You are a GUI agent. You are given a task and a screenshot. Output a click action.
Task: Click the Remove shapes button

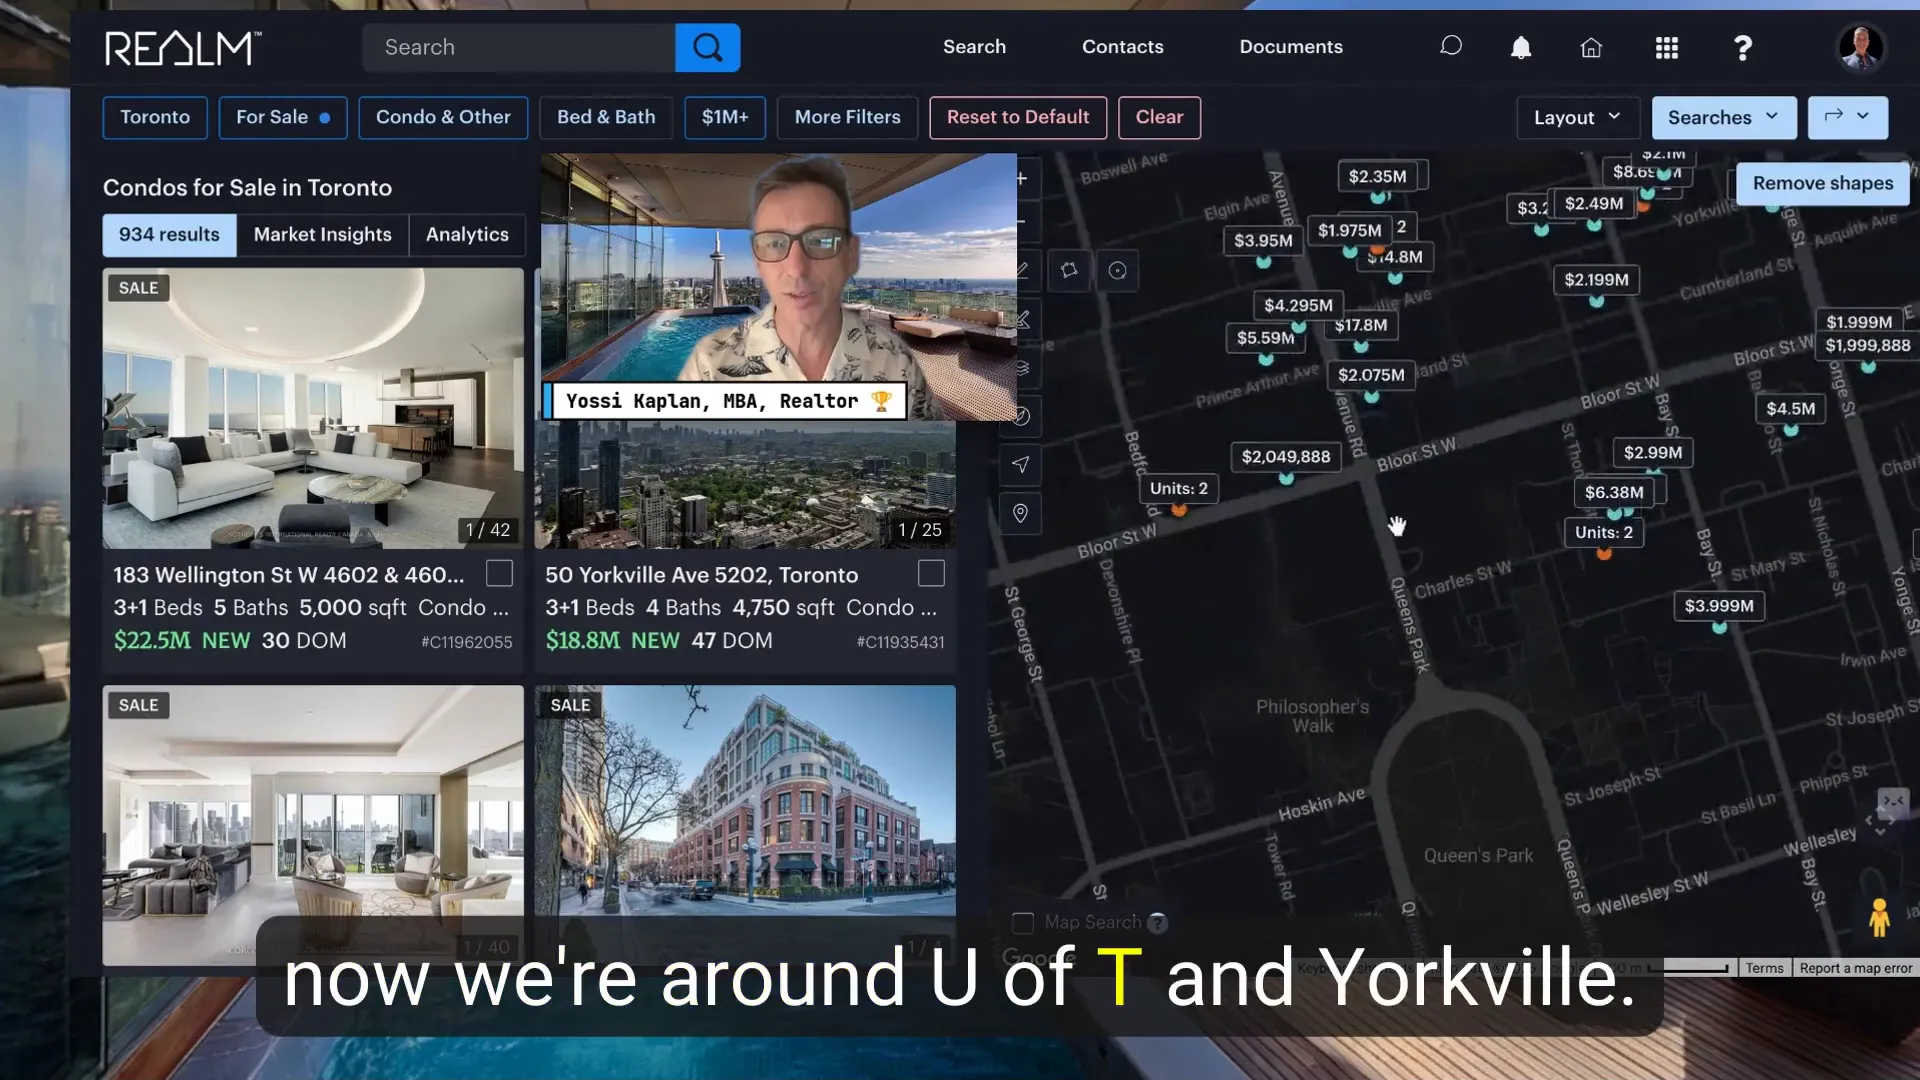click(1823, 183)
